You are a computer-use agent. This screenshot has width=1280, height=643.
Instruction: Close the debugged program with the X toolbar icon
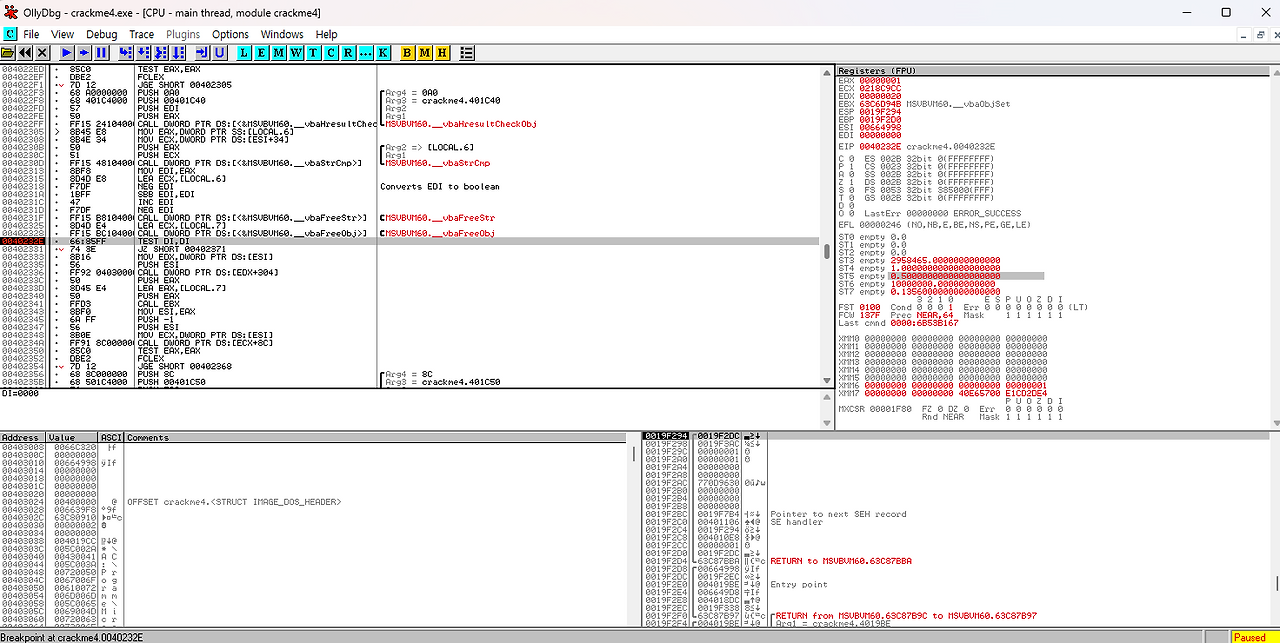(x=42, y=52)
